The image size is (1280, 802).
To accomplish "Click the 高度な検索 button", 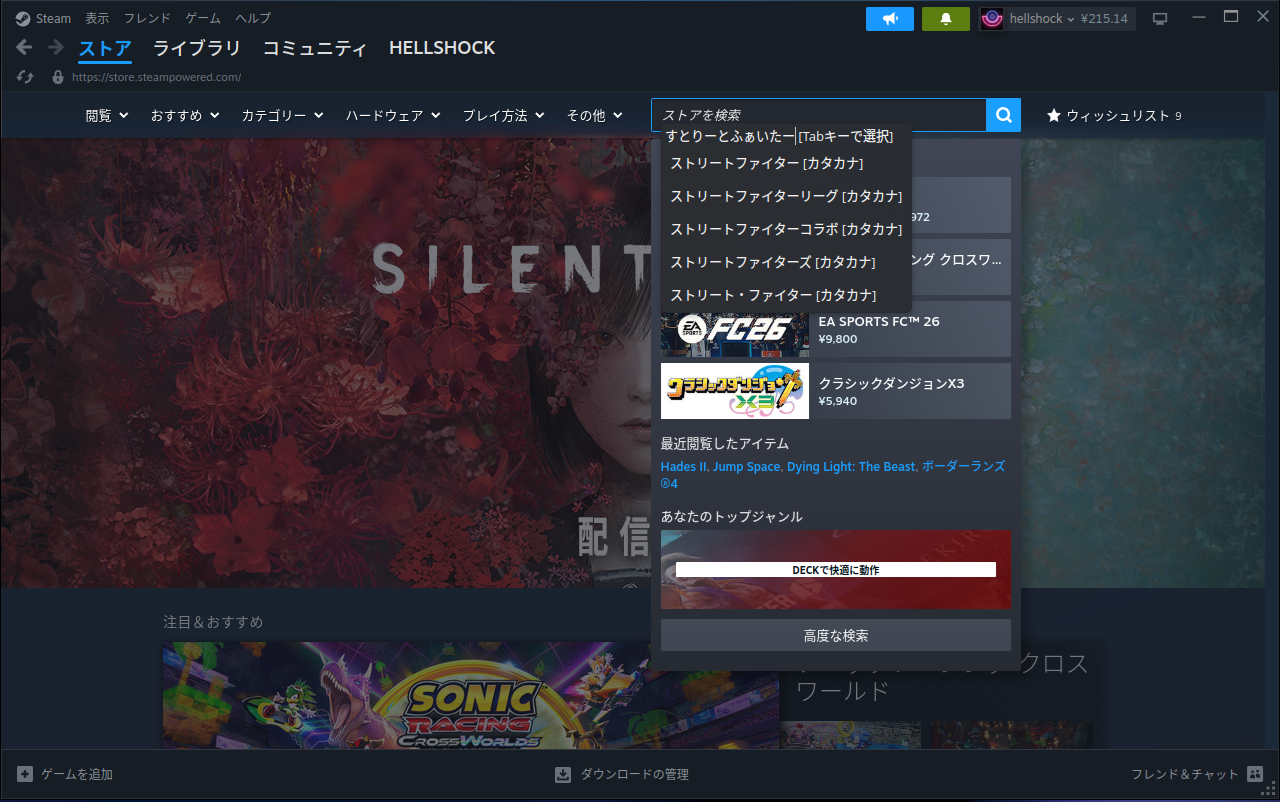I will (835, 633).
